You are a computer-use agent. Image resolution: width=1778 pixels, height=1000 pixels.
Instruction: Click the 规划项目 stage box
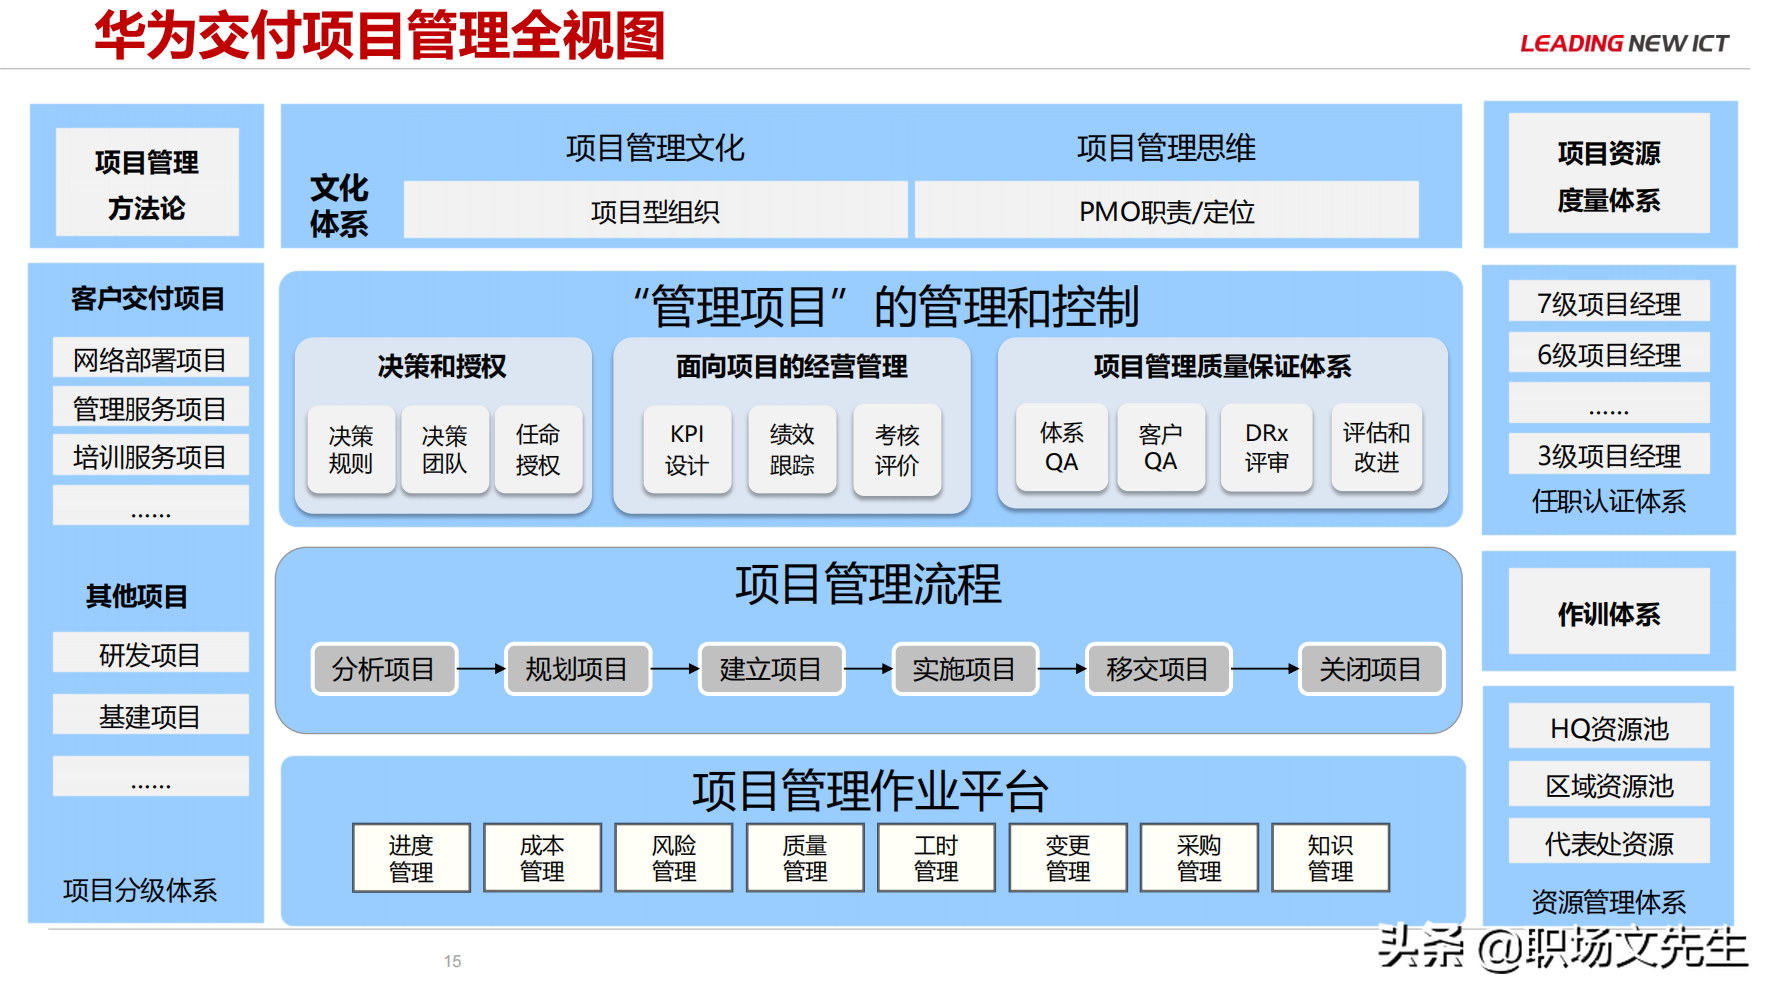[578, 669]
